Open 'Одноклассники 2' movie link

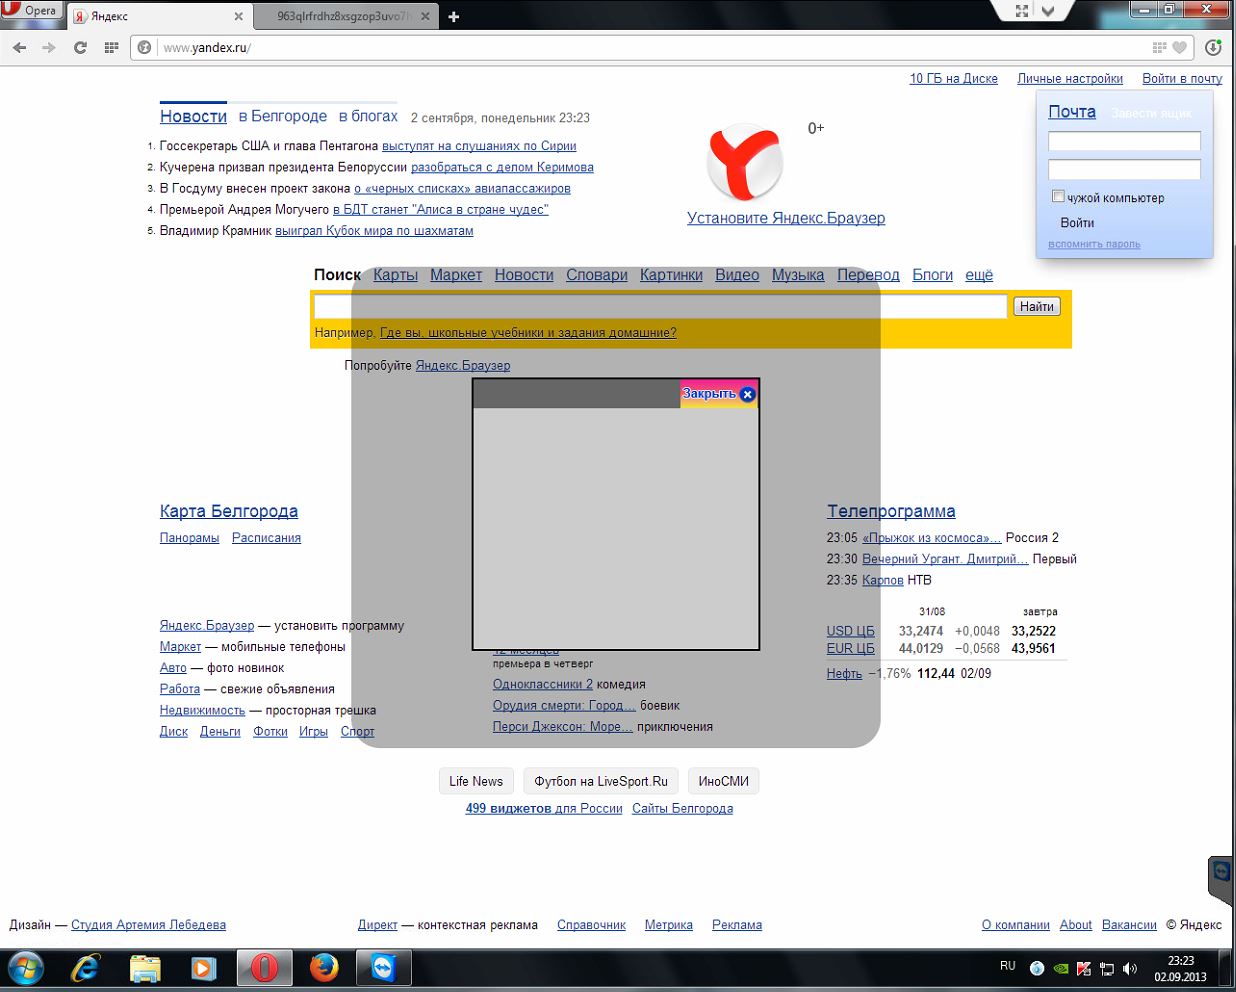pyautogui.click(x=543, y=684)
